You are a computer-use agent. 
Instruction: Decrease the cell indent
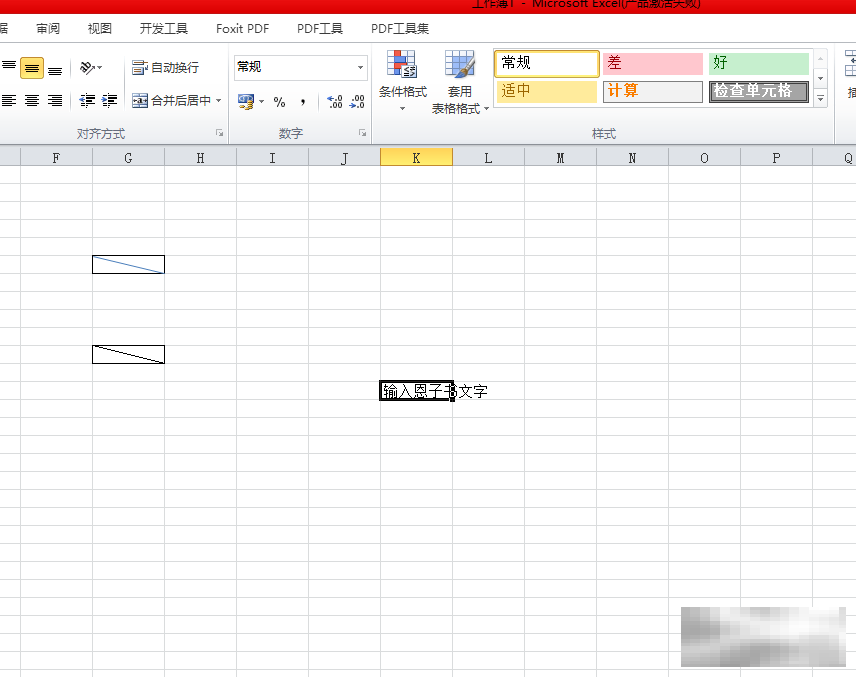tap(87, 100)
